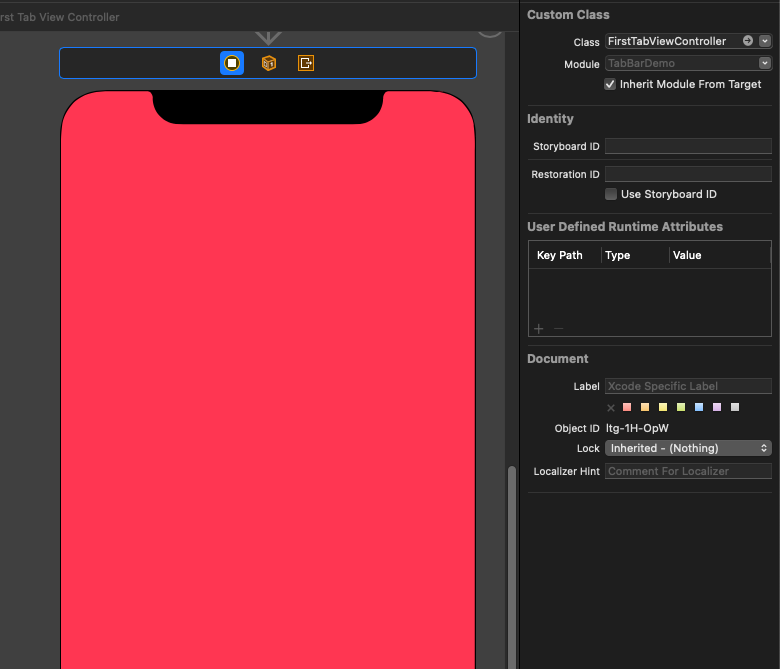Choose the gray label color swatch
Viewport: 780px width, 669px height.
735,407
